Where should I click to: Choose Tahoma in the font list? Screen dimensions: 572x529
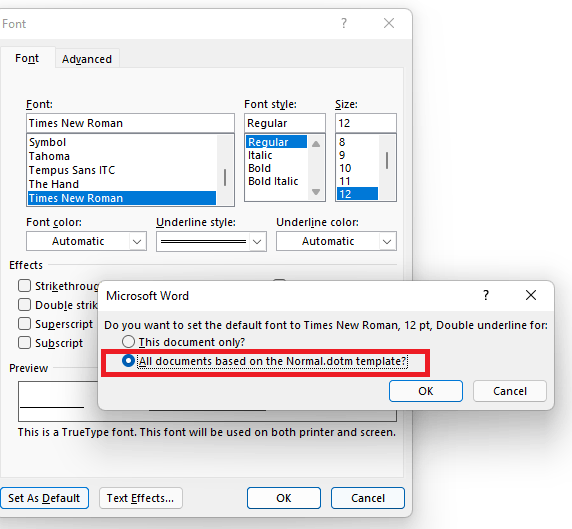pos(49,156)
